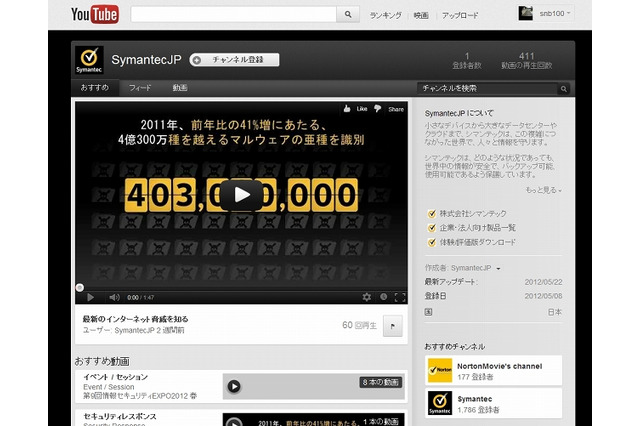The height and width of the screenshot is (426, 640).
Task: Click the channel search magnifier icon
Action: click(x=564, y=89)
